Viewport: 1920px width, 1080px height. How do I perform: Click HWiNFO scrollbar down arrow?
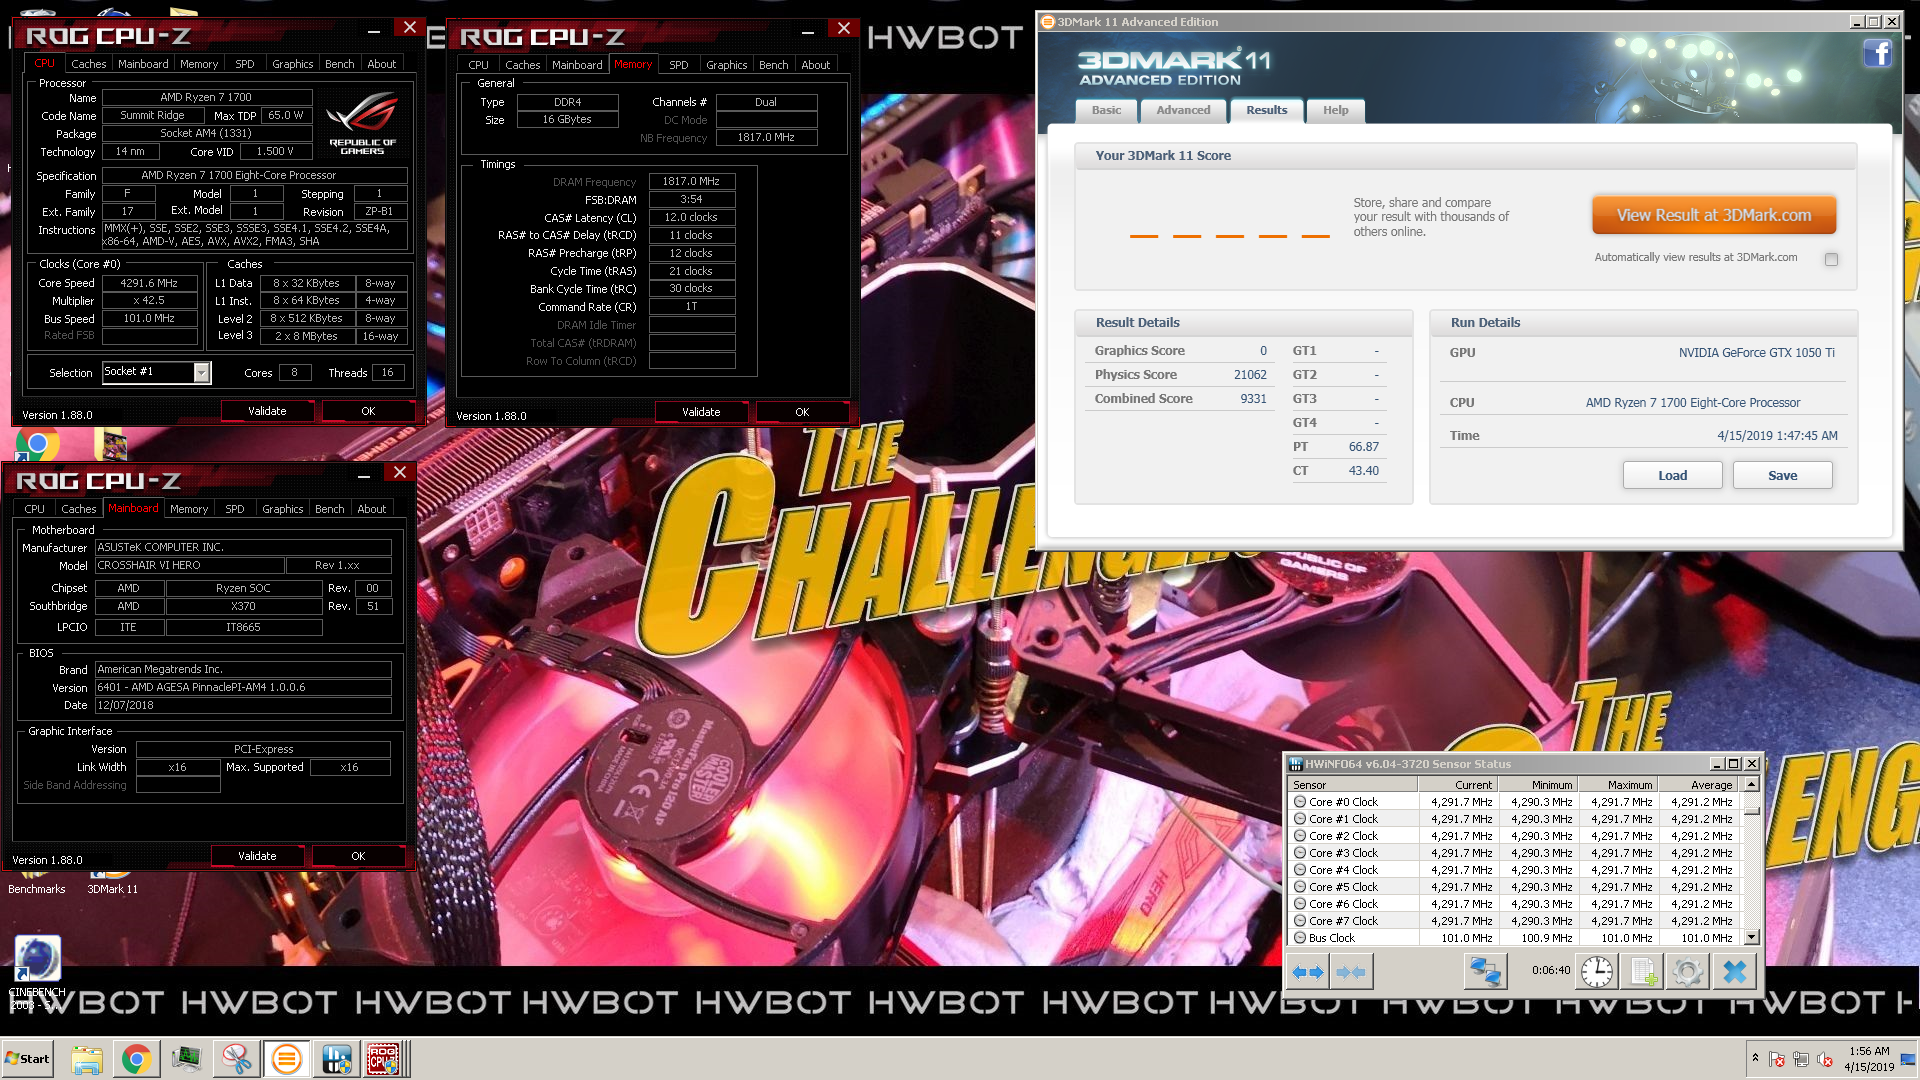(x=1752, y=938)
